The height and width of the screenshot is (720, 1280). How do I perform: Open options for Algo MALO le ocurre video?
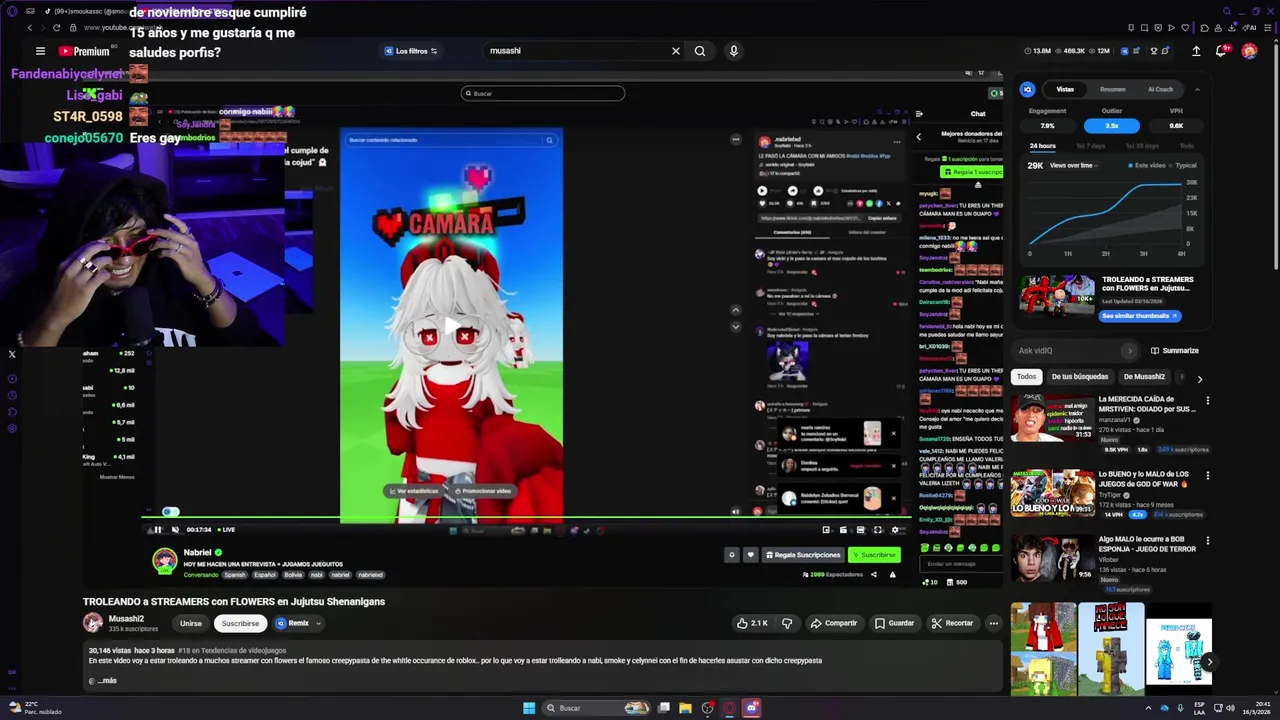(1207, 541)
